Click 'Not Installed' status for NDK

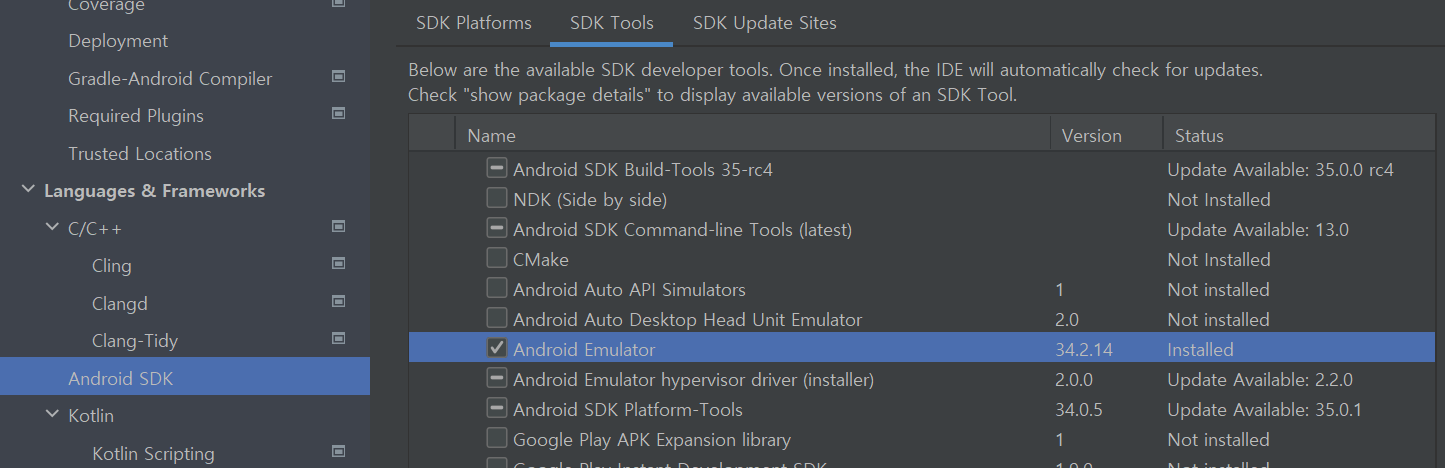tap(1219, 199)
